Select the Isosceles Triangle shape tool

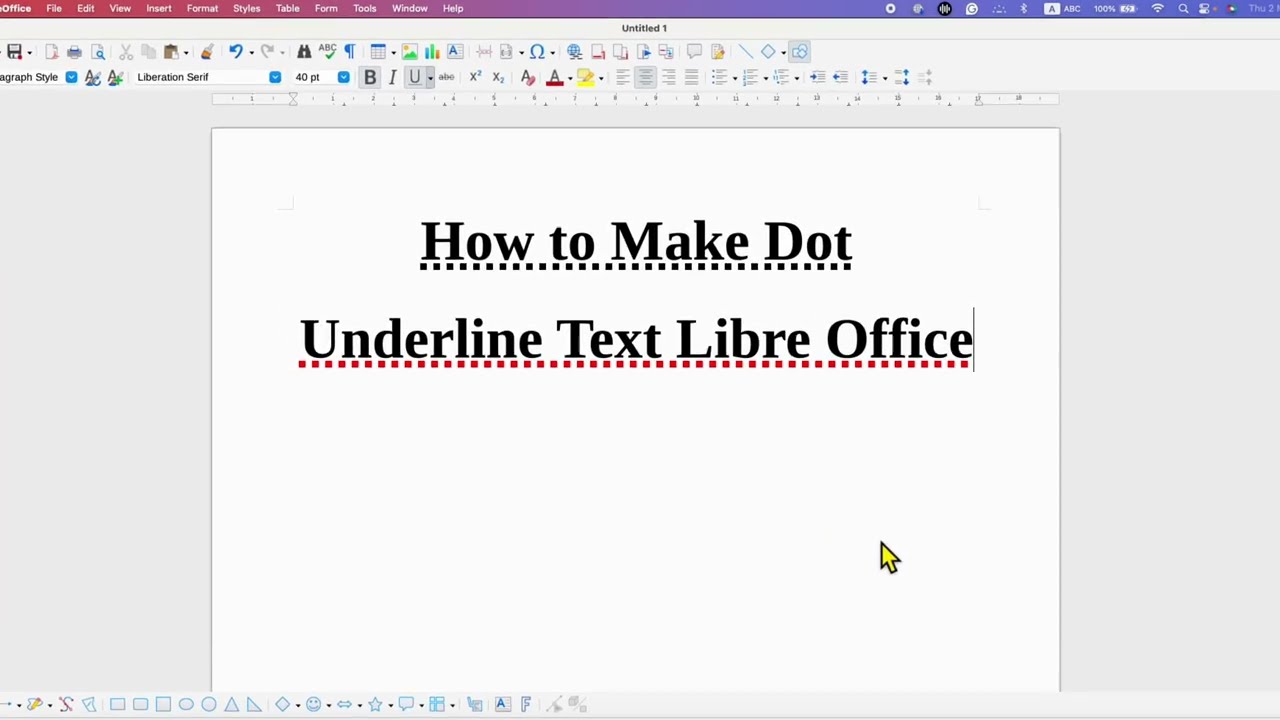click(231, 705)
